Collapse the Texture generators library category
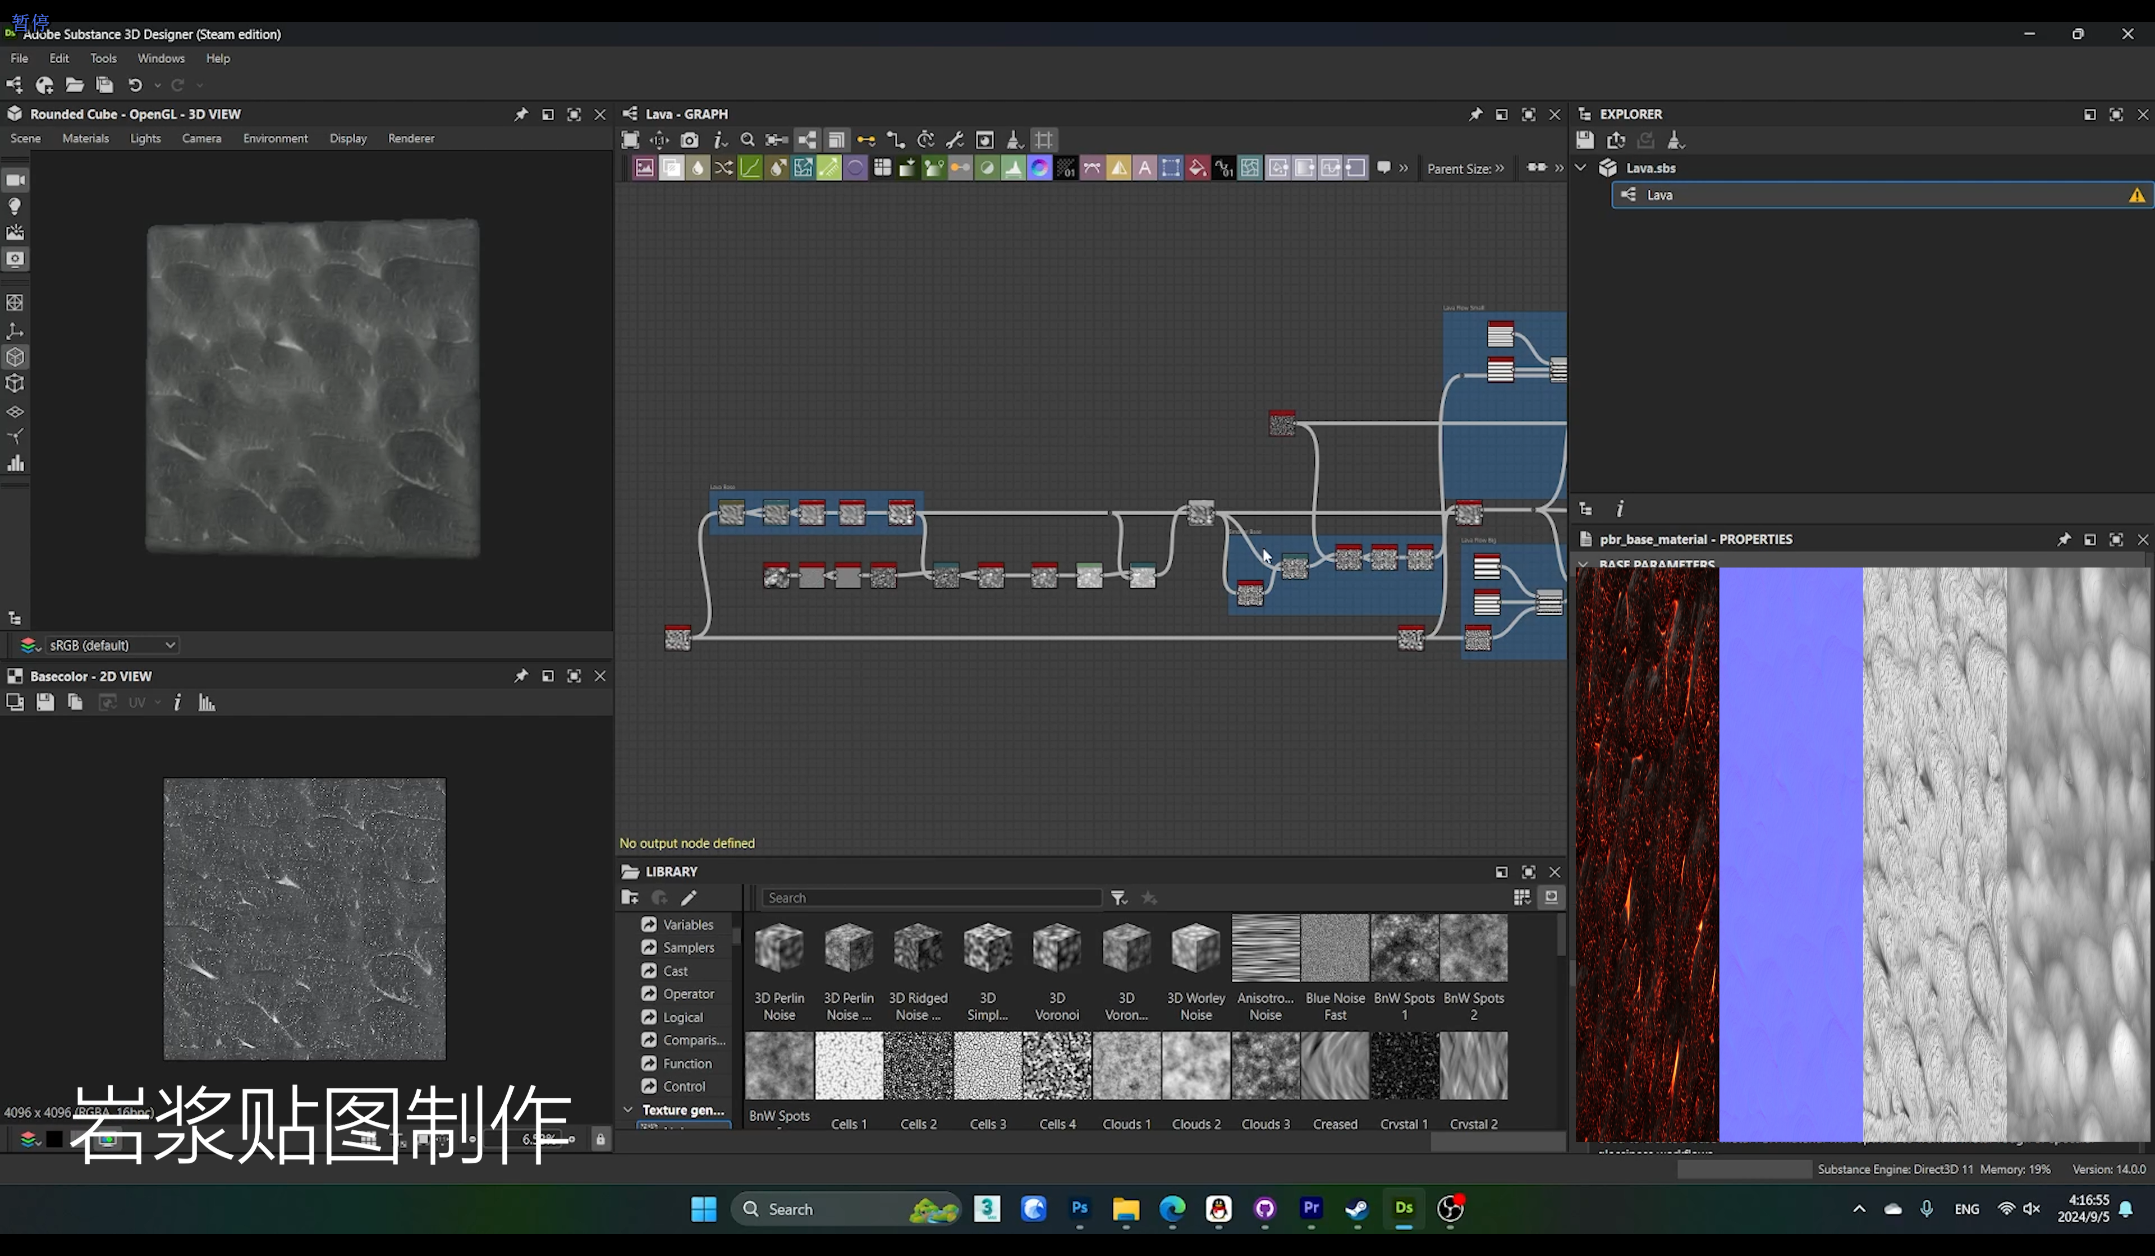The image size is (2155, 1256). (x=628, y=1110)
